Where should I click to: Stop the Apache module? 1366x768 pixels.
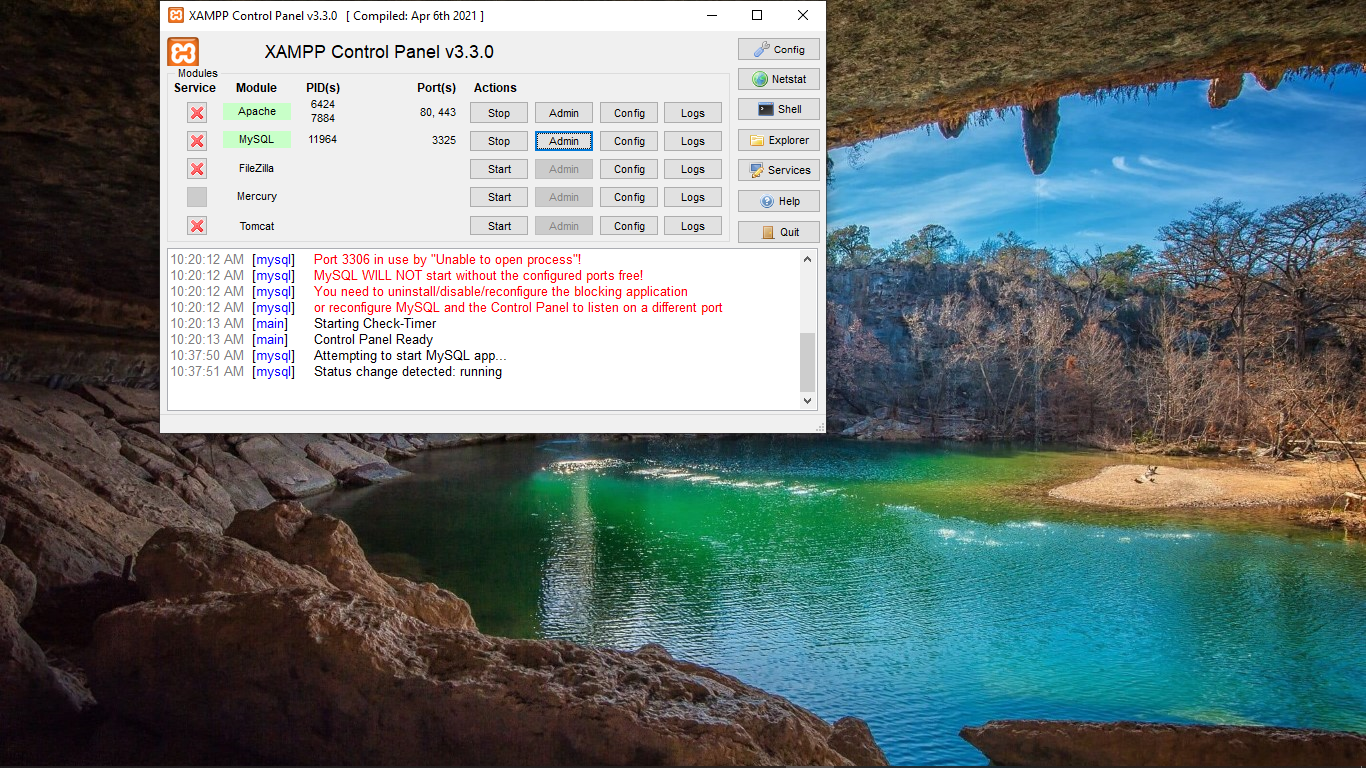499,113
